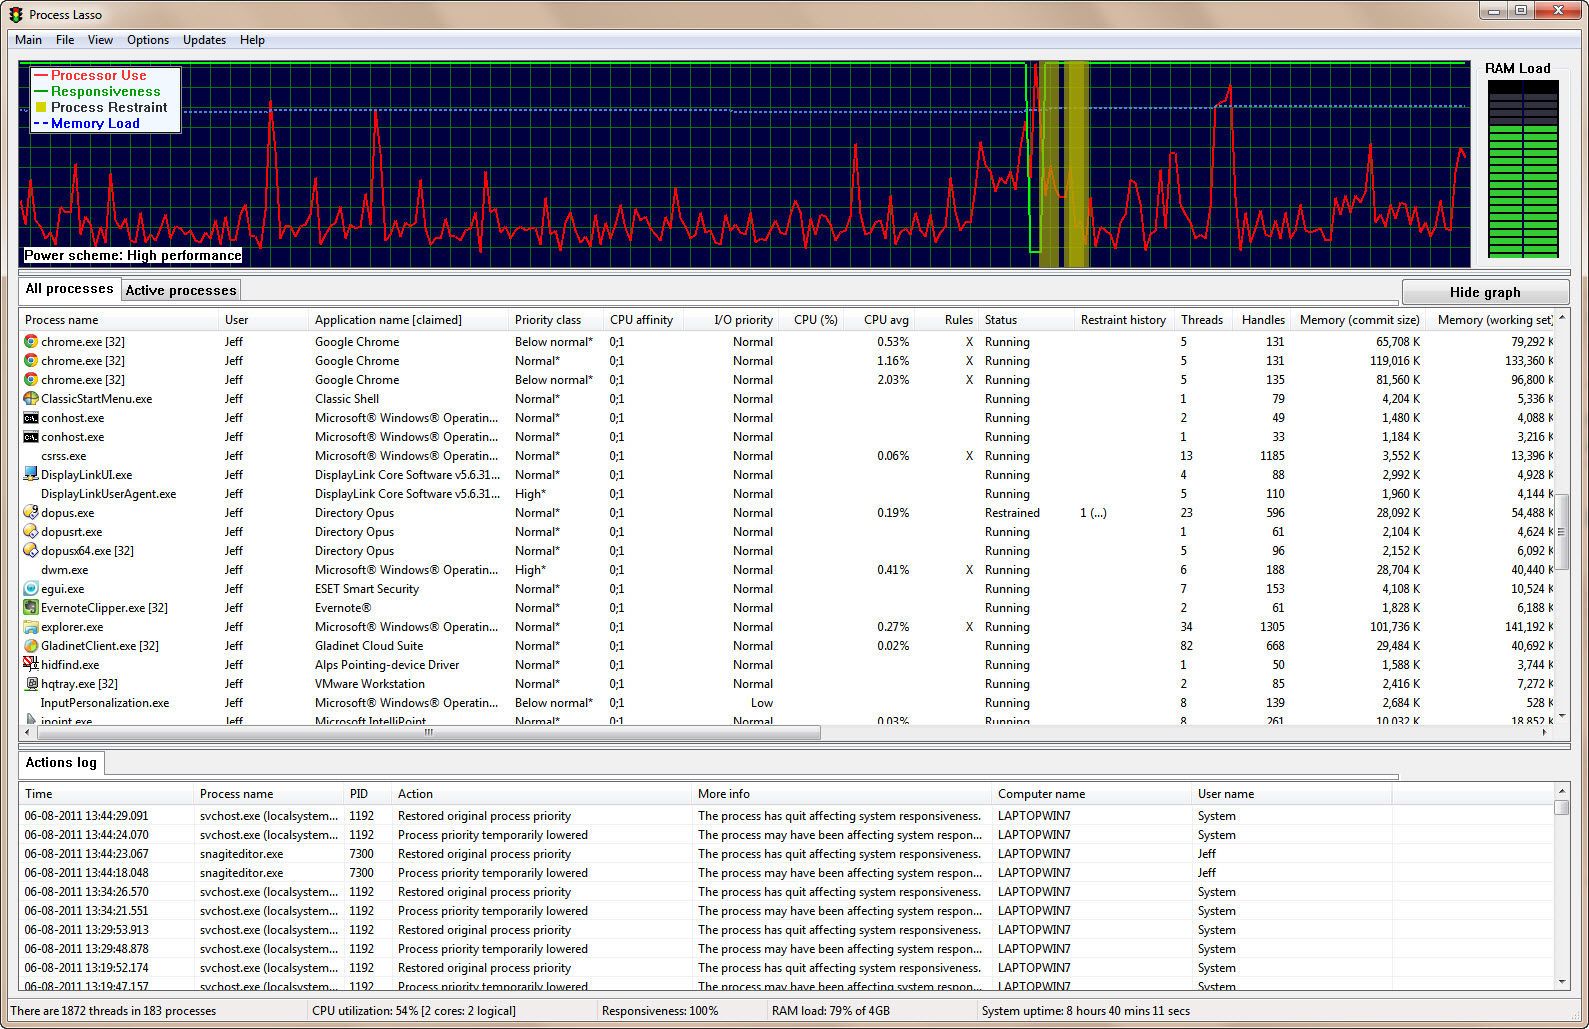Click explorer.exe folder icon
1589x1029 pixels.
pyautogui.click(x=31, y=627)
